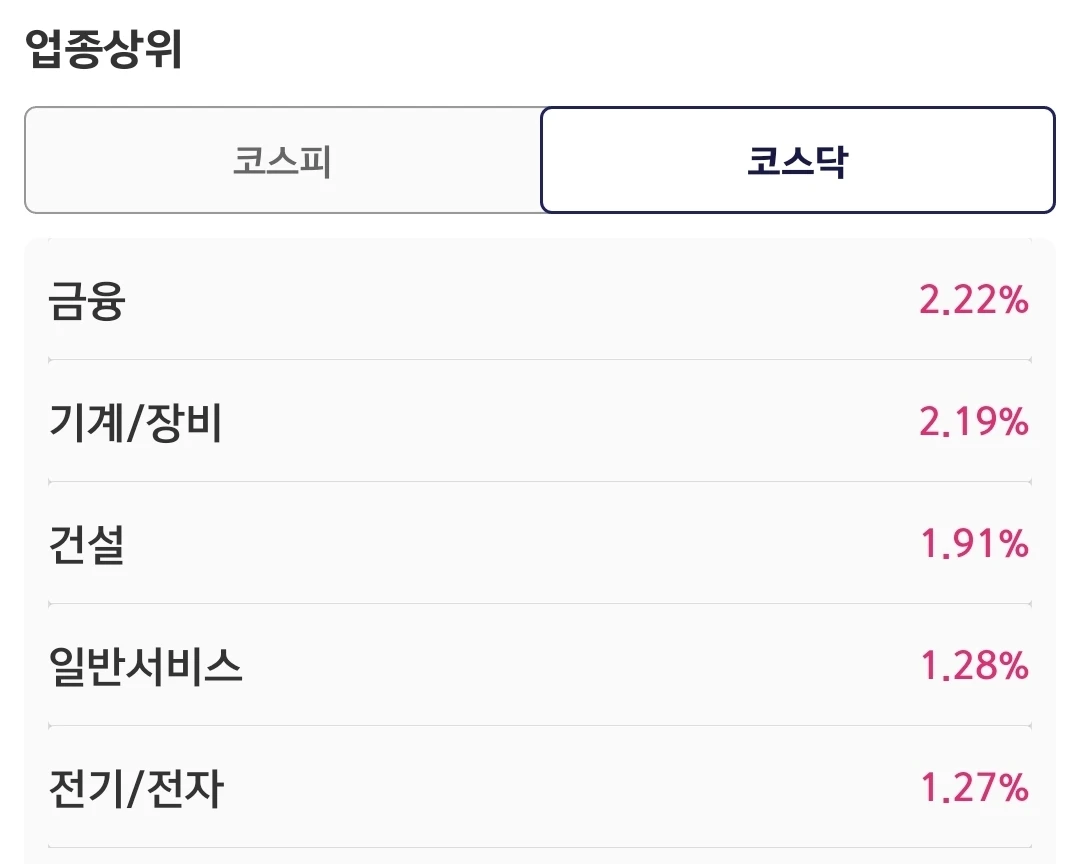Select the 코스닥 tab
The height and width of the screenshot is (864, 1080).
point(798,160)
